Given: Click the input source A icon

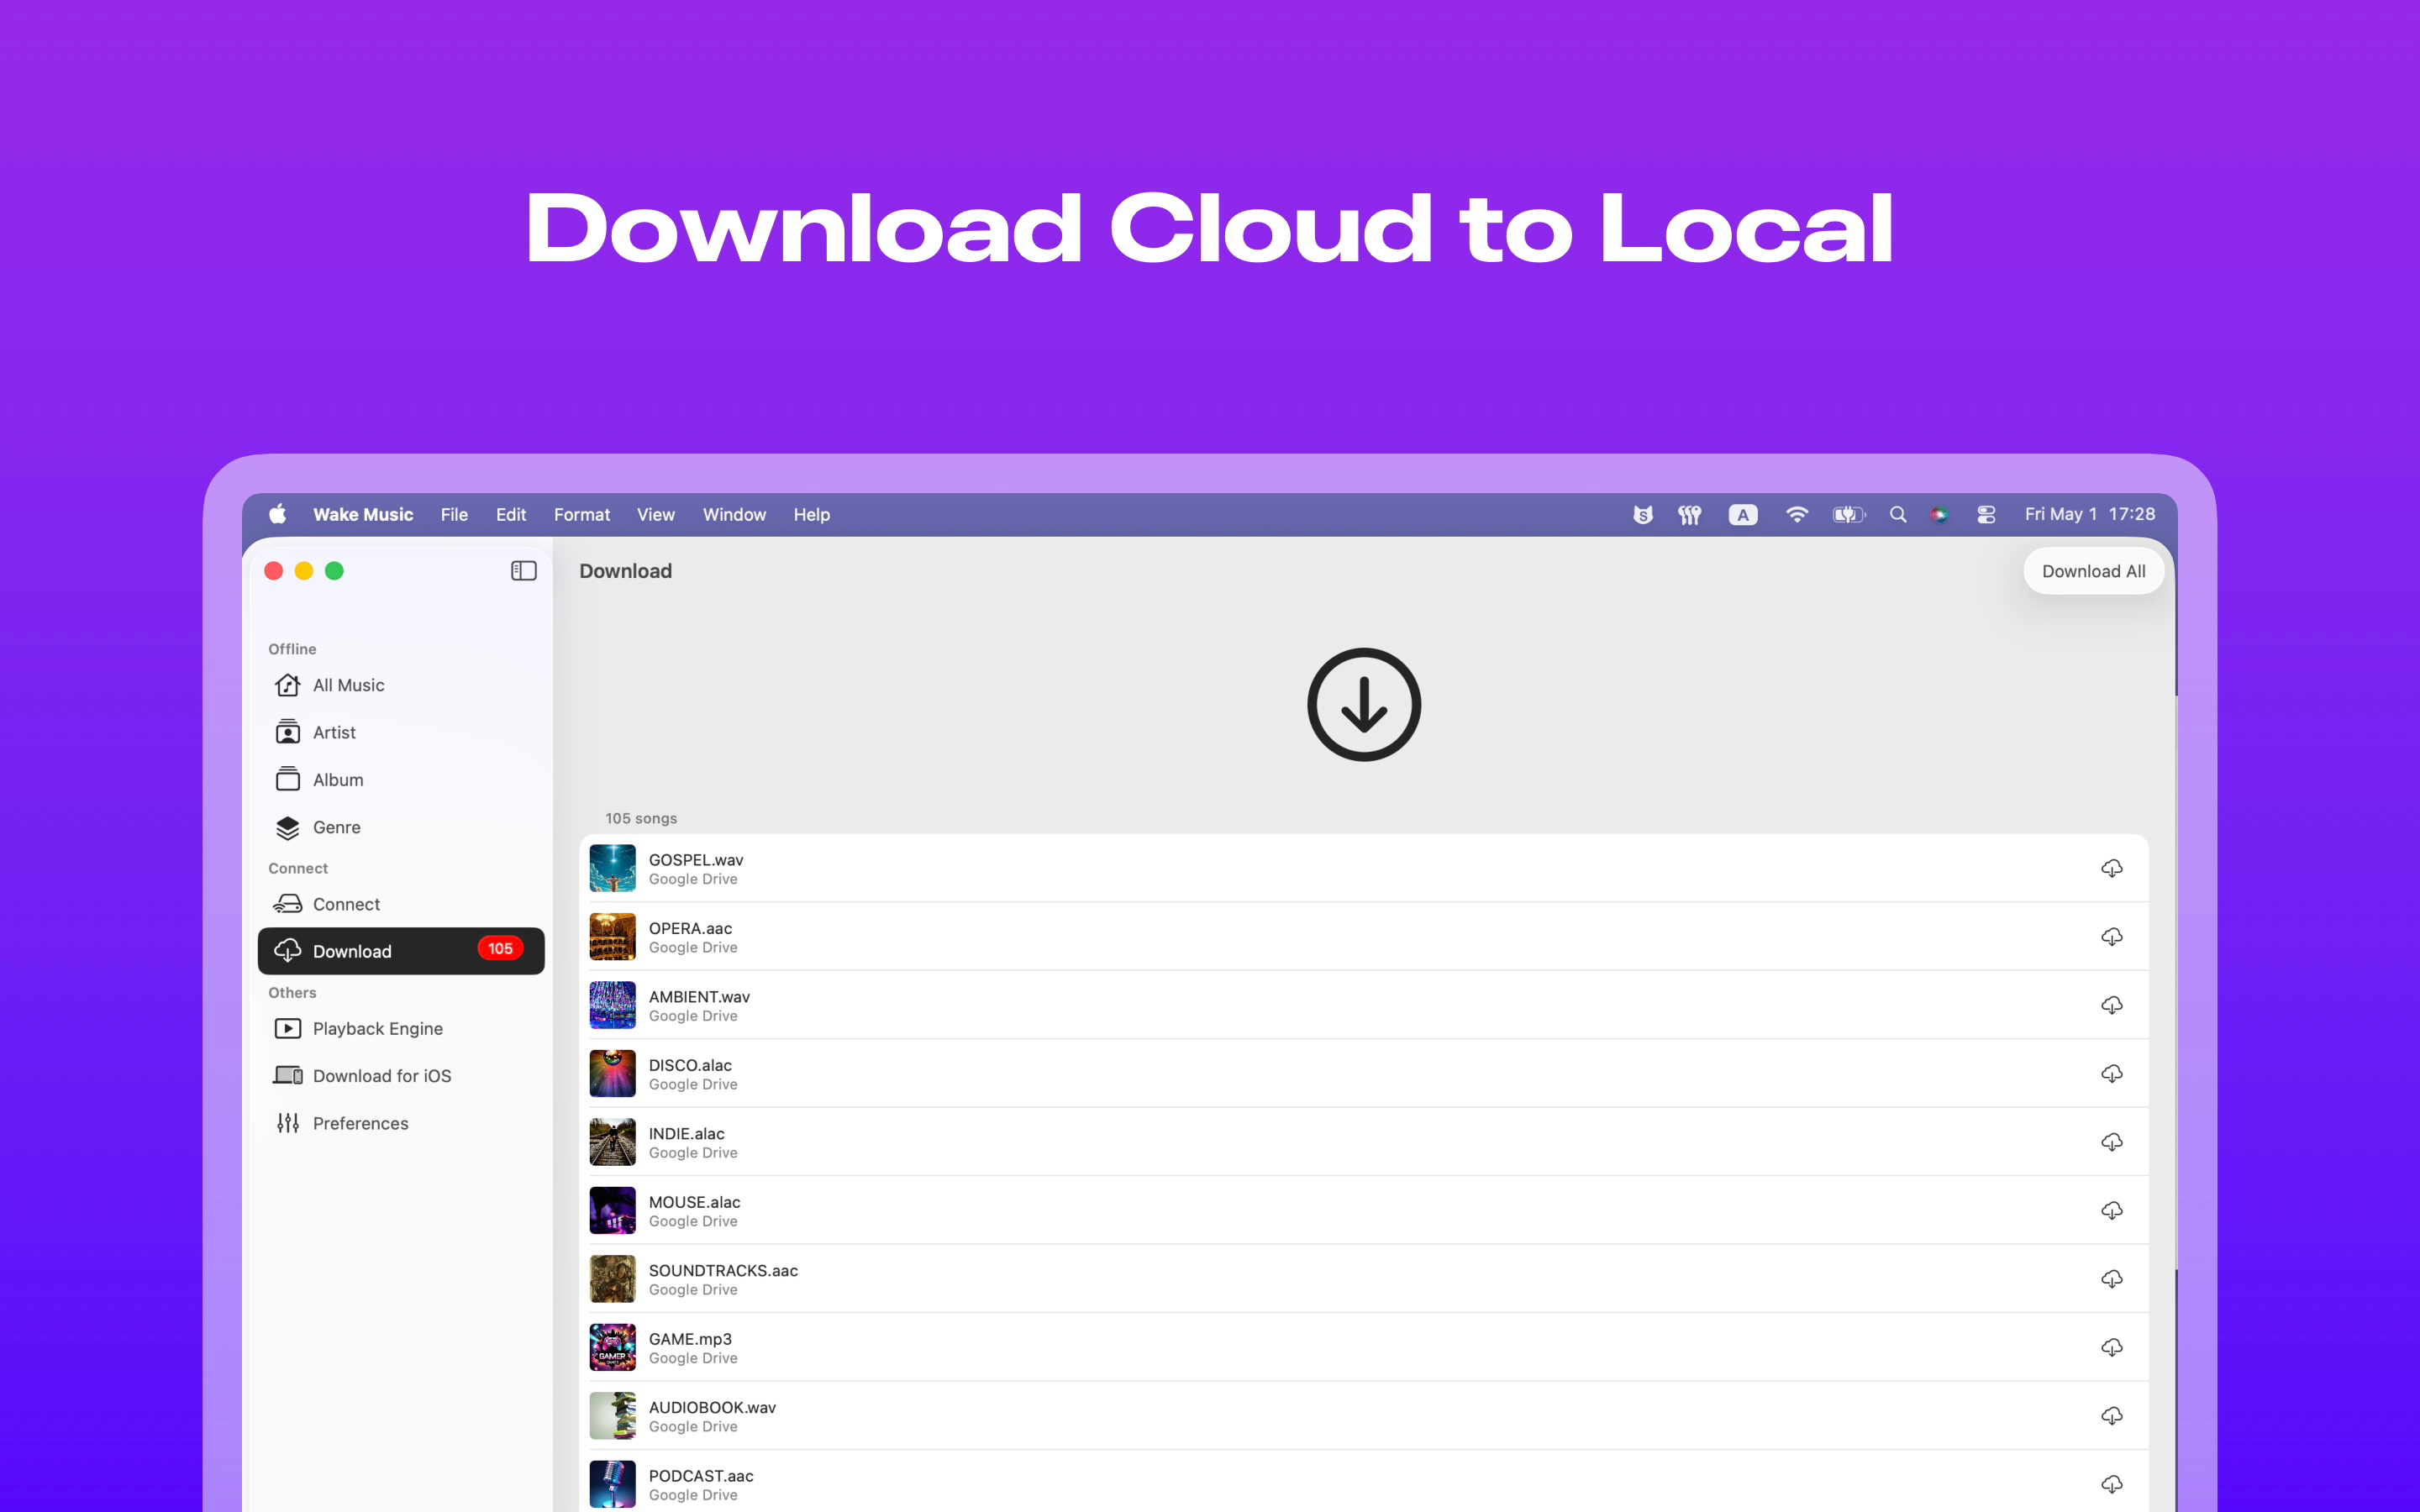Looking at the screenshot, I should tap(1743, 514).
